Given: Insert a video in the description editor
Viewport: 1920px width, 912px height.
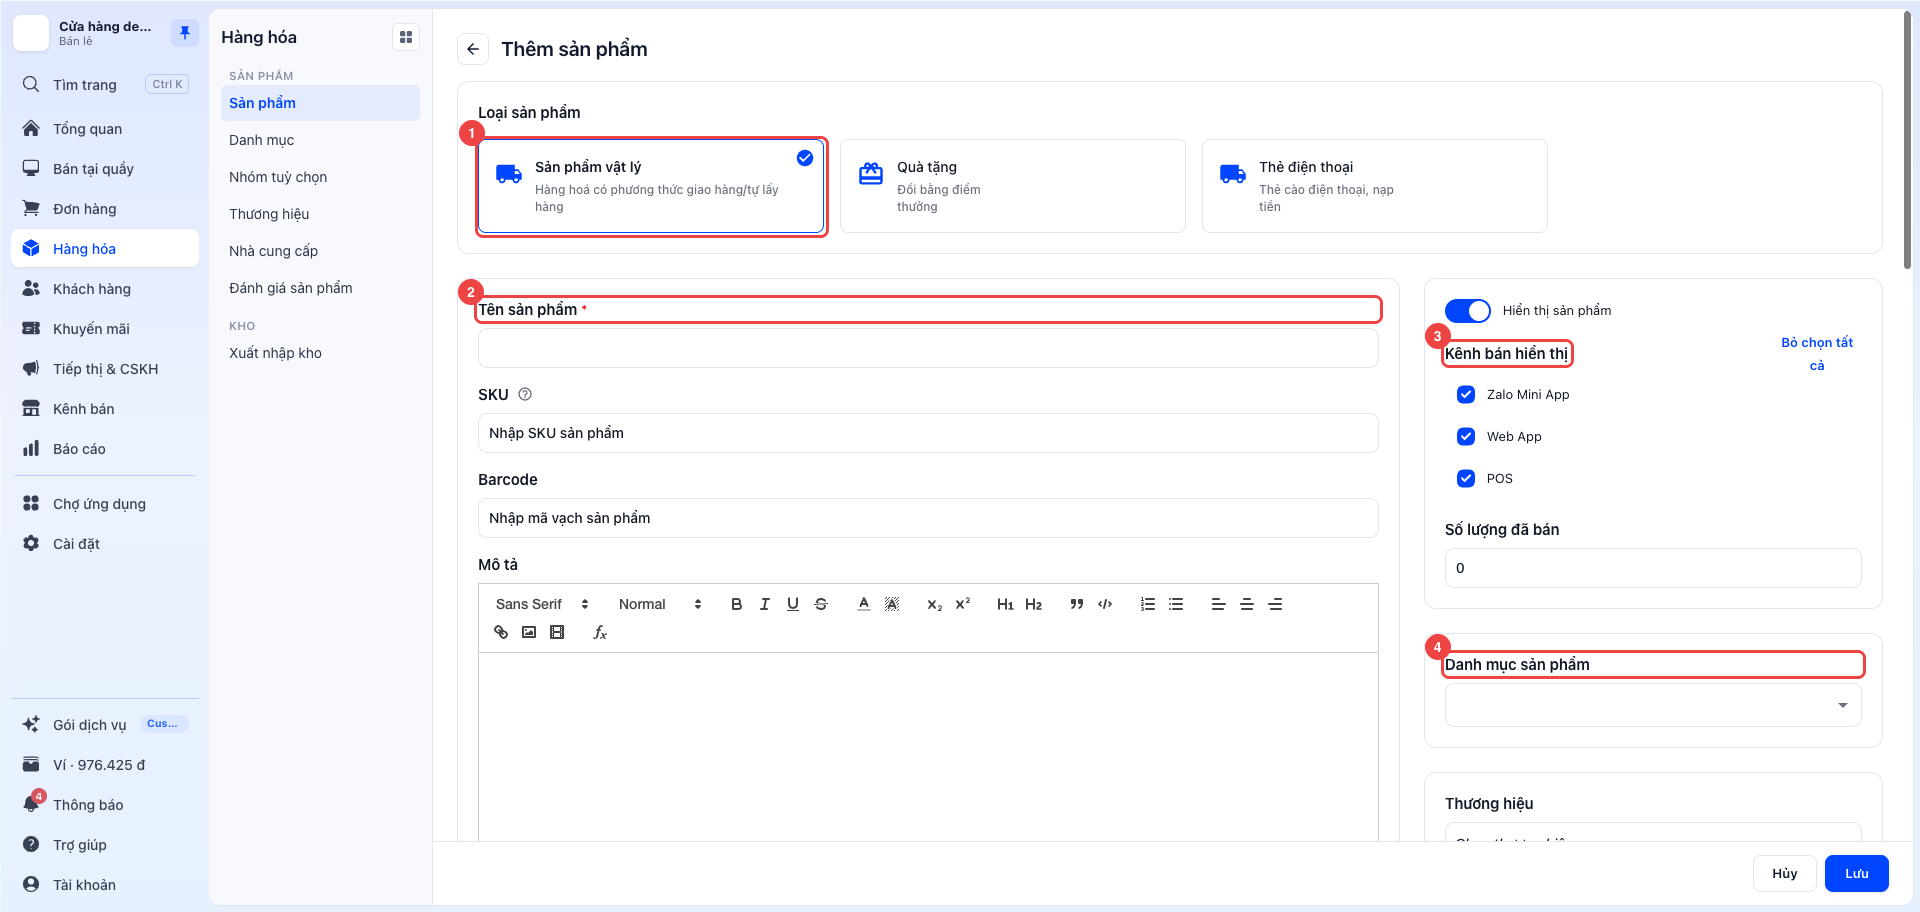Looking at the screenshot, I should coord(557,632).
